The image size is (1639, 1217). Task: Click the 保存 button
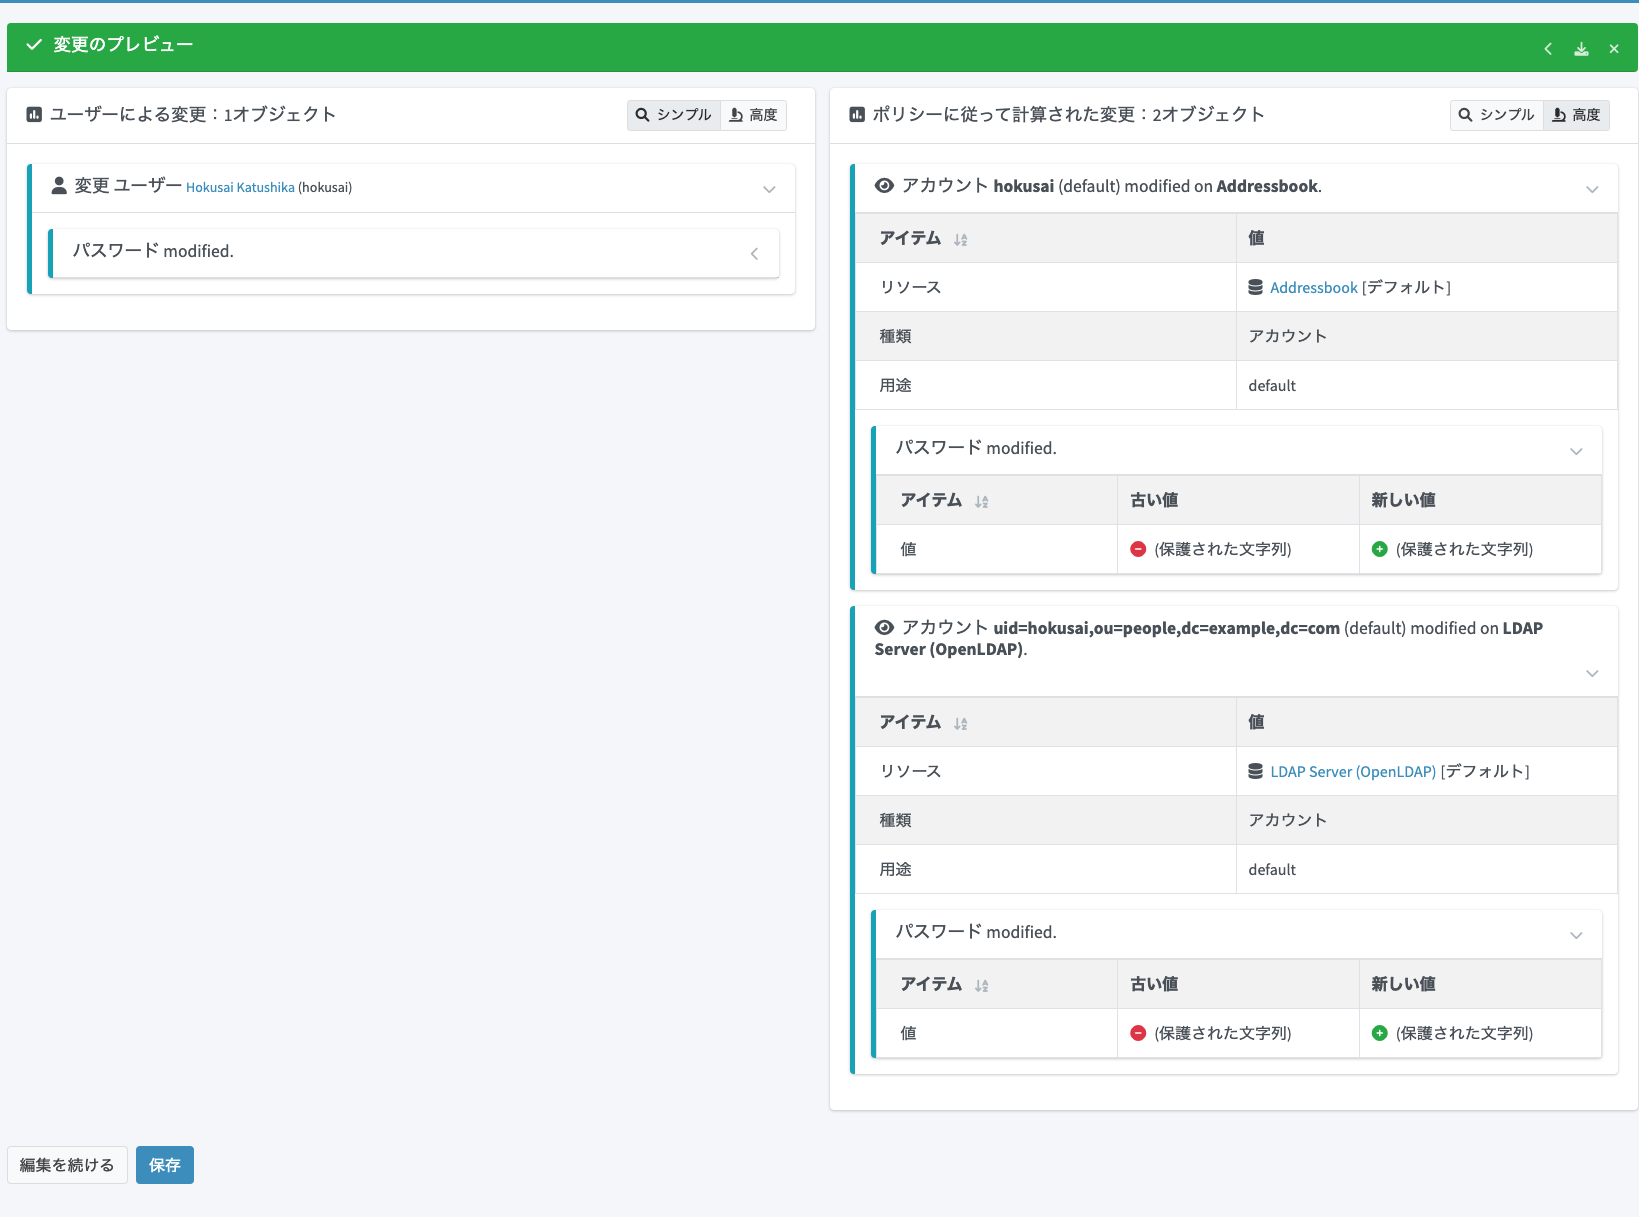pyautogui.click(x=165, y=1165)
